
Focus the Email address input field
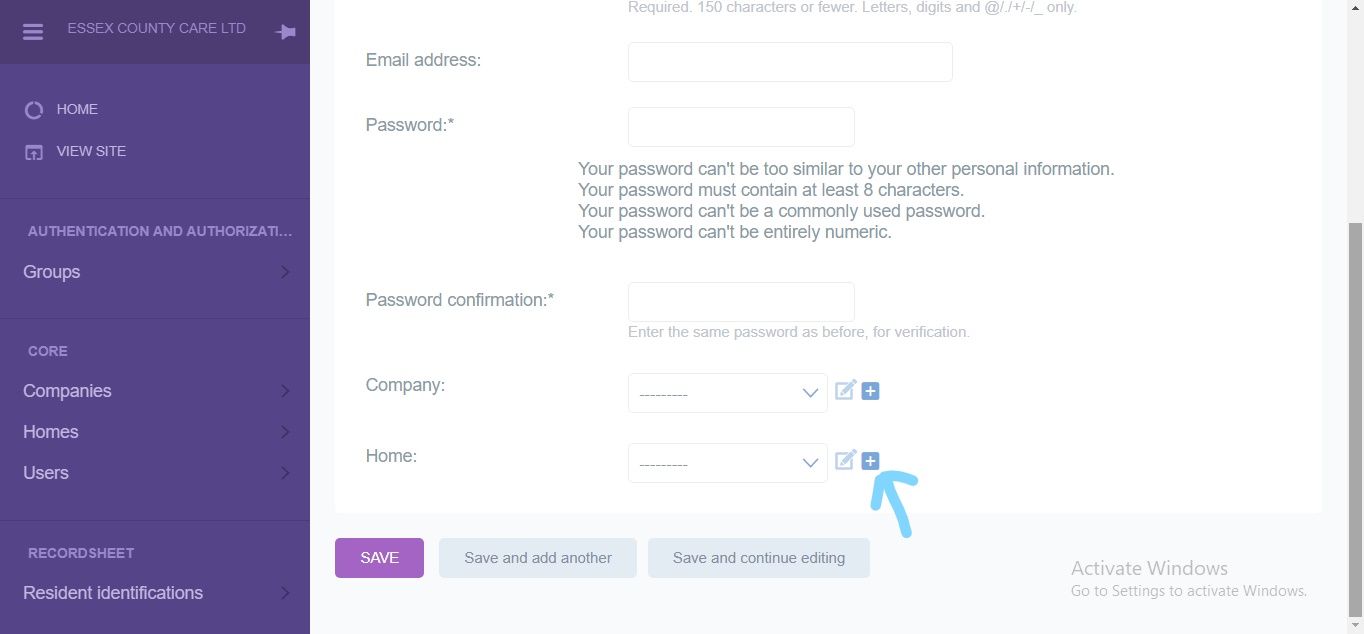[790, 62]
